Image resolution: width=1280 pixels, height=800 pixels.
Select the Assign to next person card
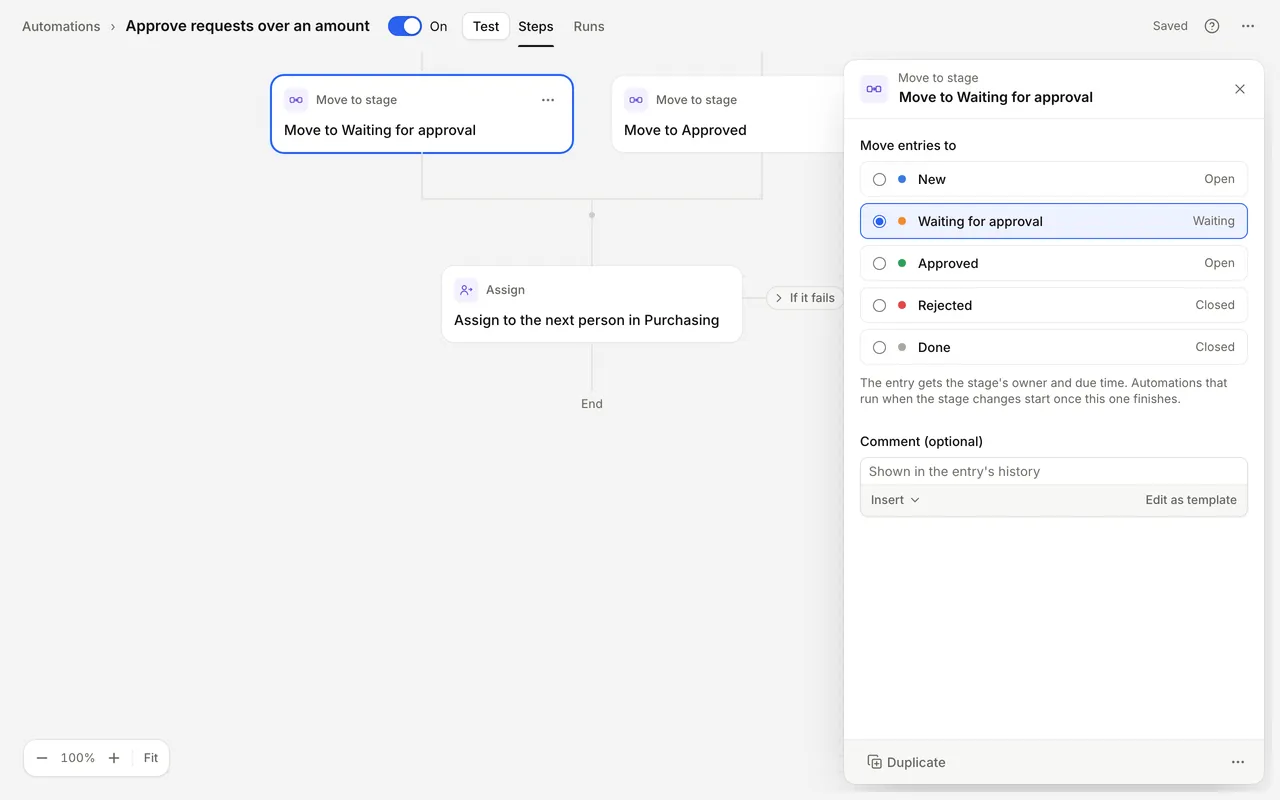(592, 304)
